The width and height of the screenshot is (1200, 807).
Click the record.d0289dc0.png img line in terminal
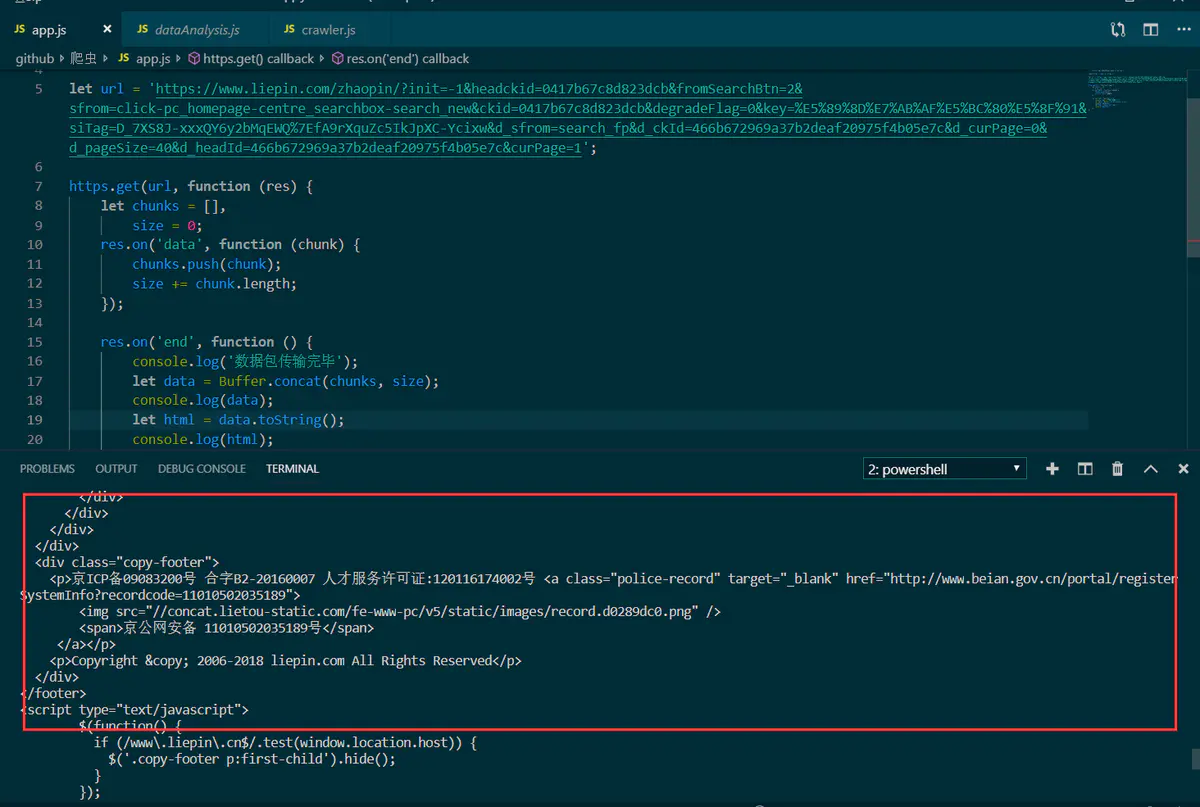(400, 612)
